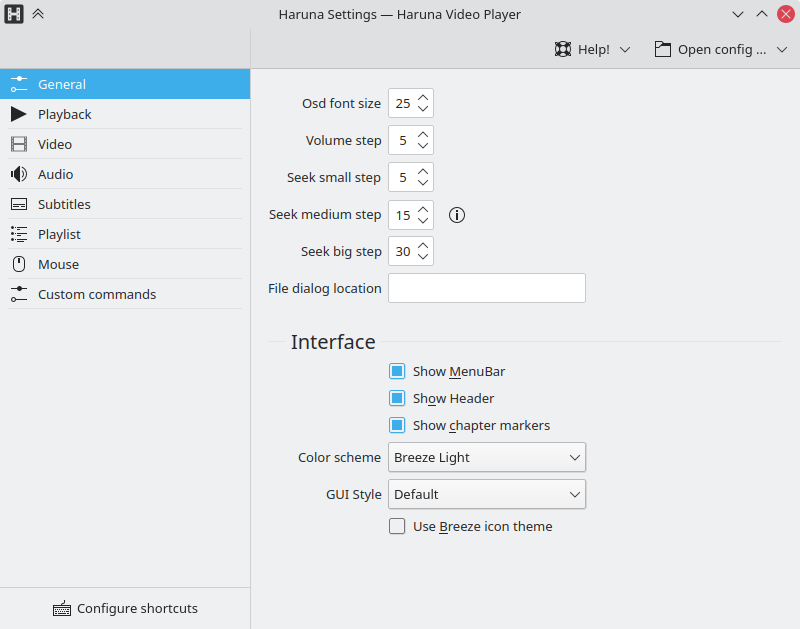Switch to the Custom commands section

click(97, 294)
